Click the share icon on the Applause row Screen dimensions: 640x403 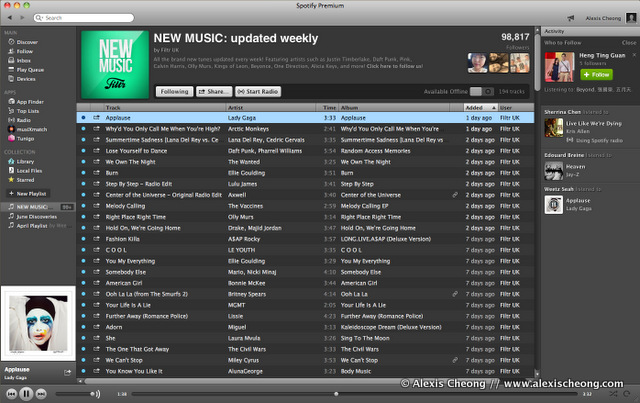96,118
